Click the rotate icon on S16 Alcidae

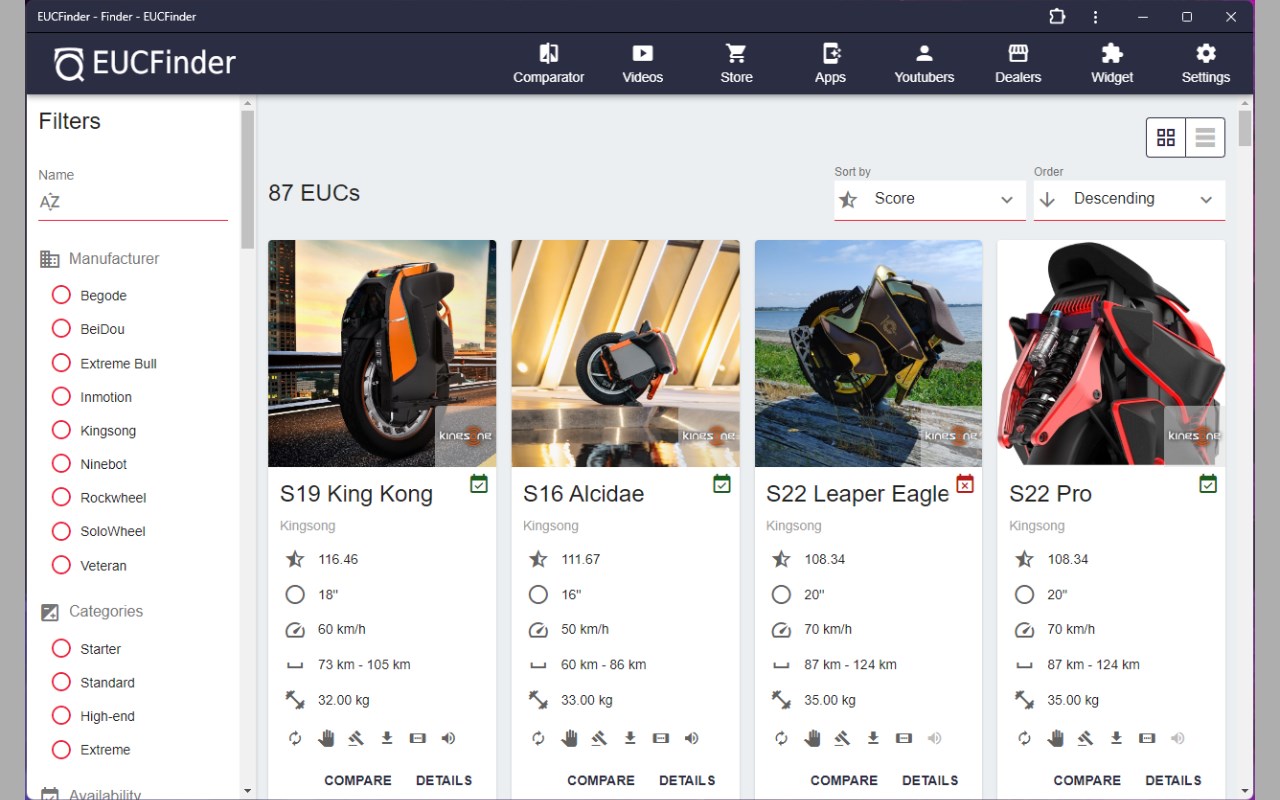coord(538,738)
